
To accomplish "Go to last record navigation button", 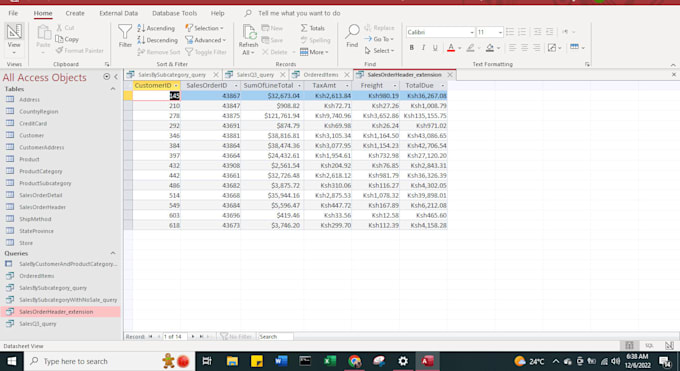I will pos(201,337).
